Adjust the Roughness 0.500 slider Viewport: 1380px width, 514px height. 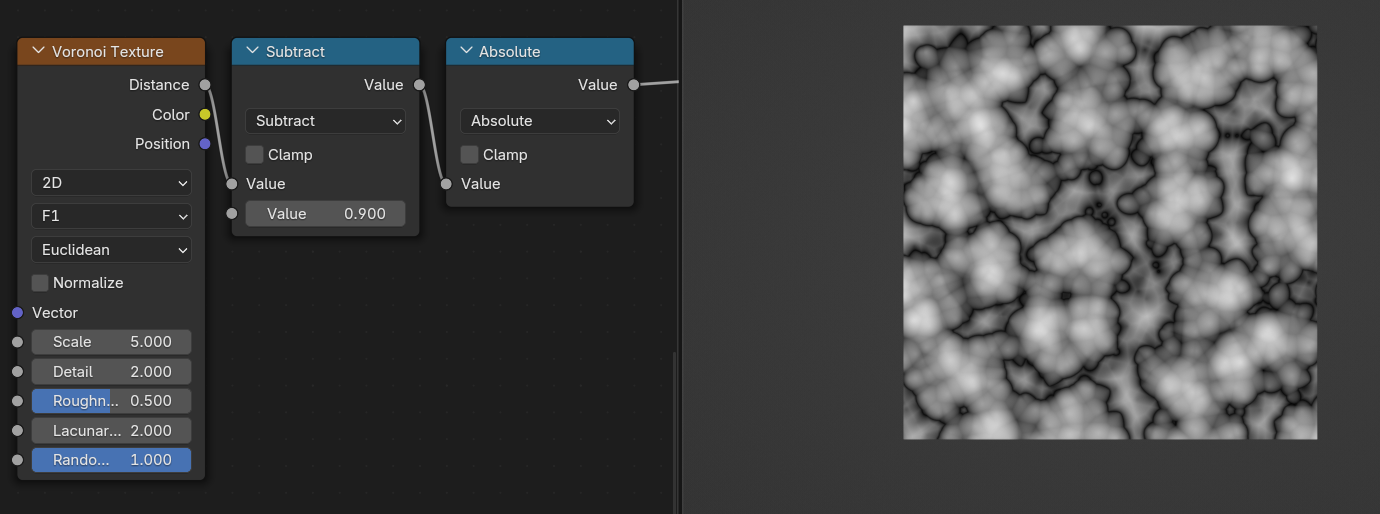point(111,401)
